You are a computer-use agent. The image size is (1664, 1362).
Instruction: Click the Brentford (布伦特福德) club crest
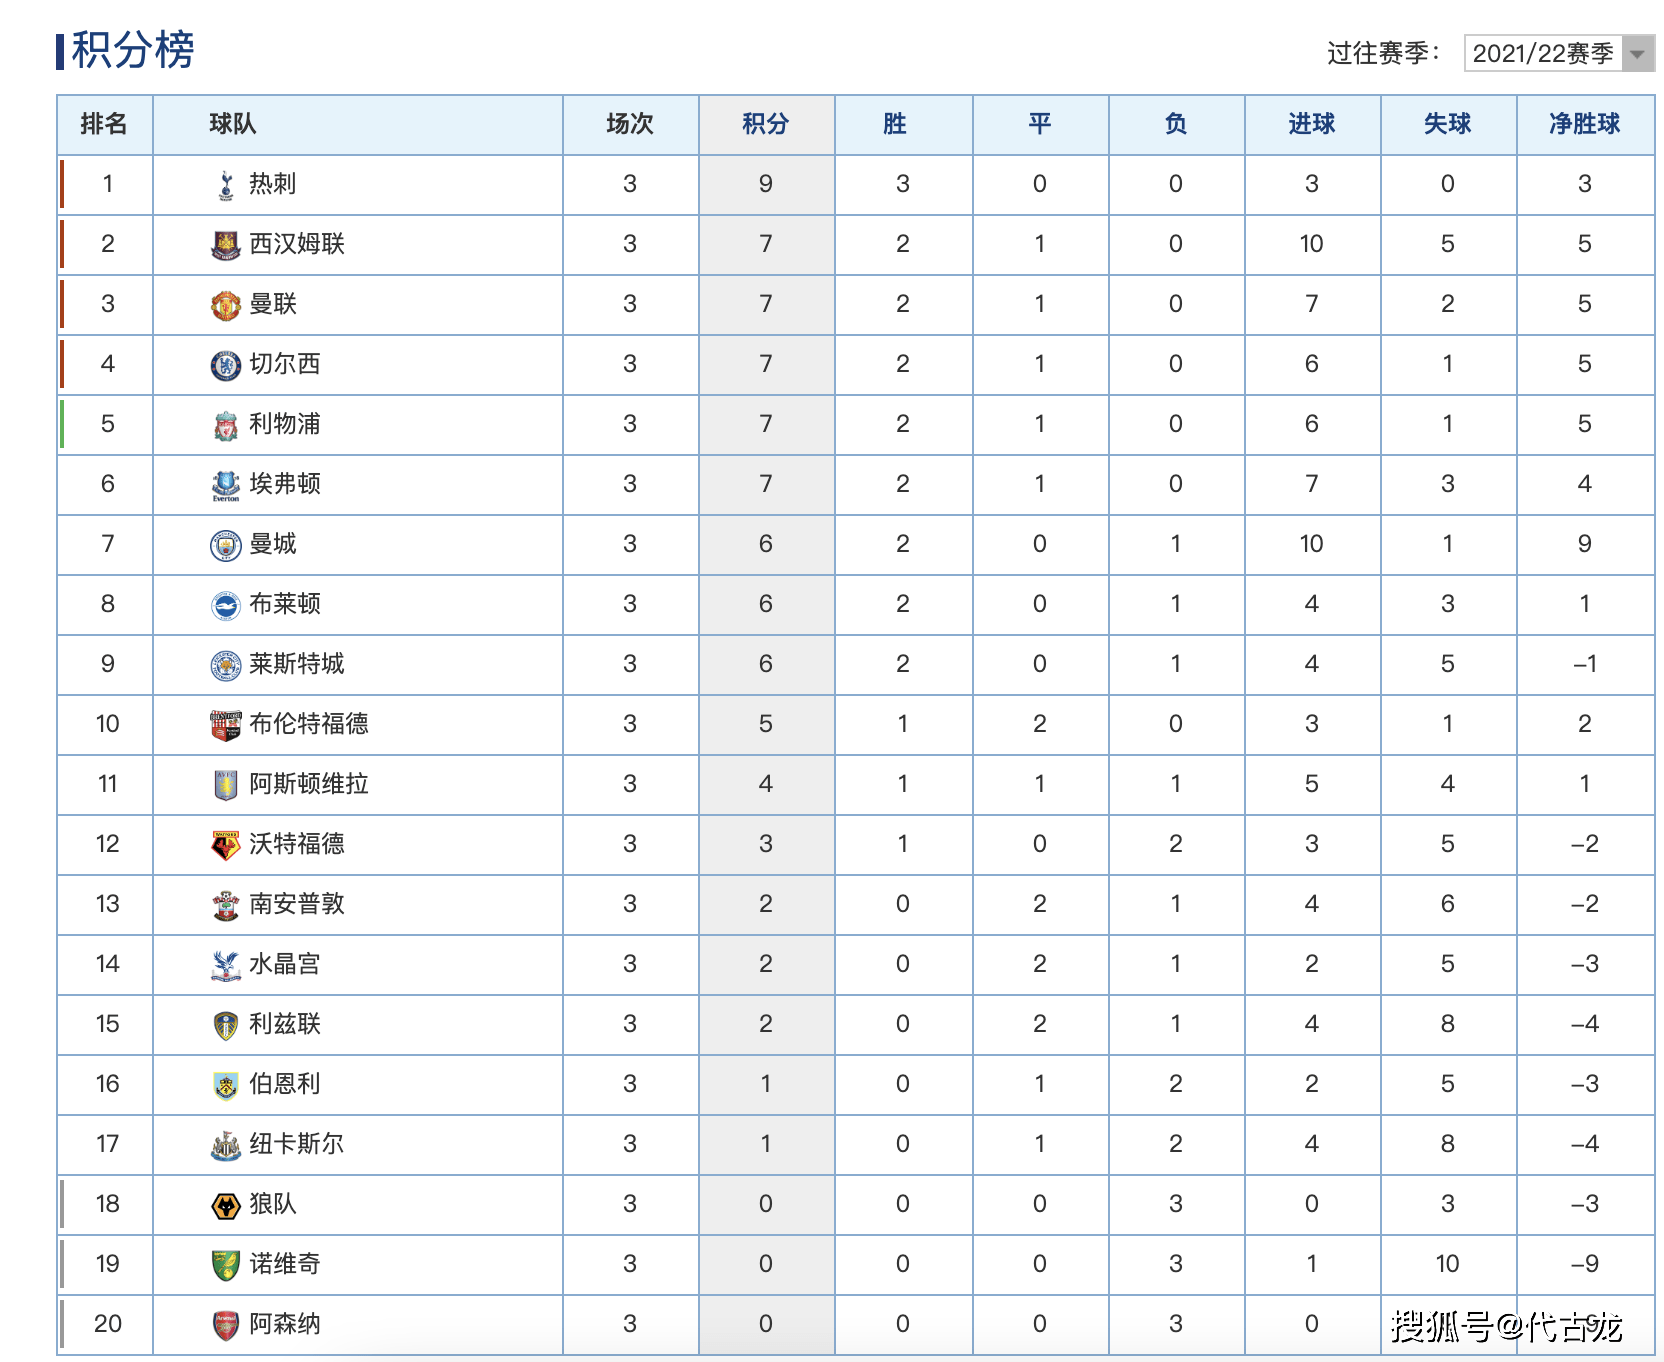(x=226, y=725)
